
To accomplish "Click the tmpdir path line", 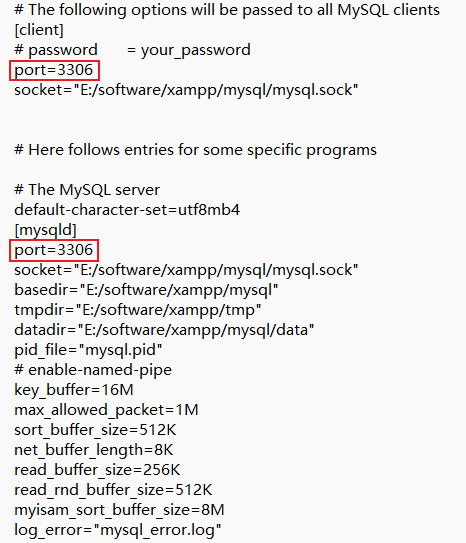I will point(137,310).
